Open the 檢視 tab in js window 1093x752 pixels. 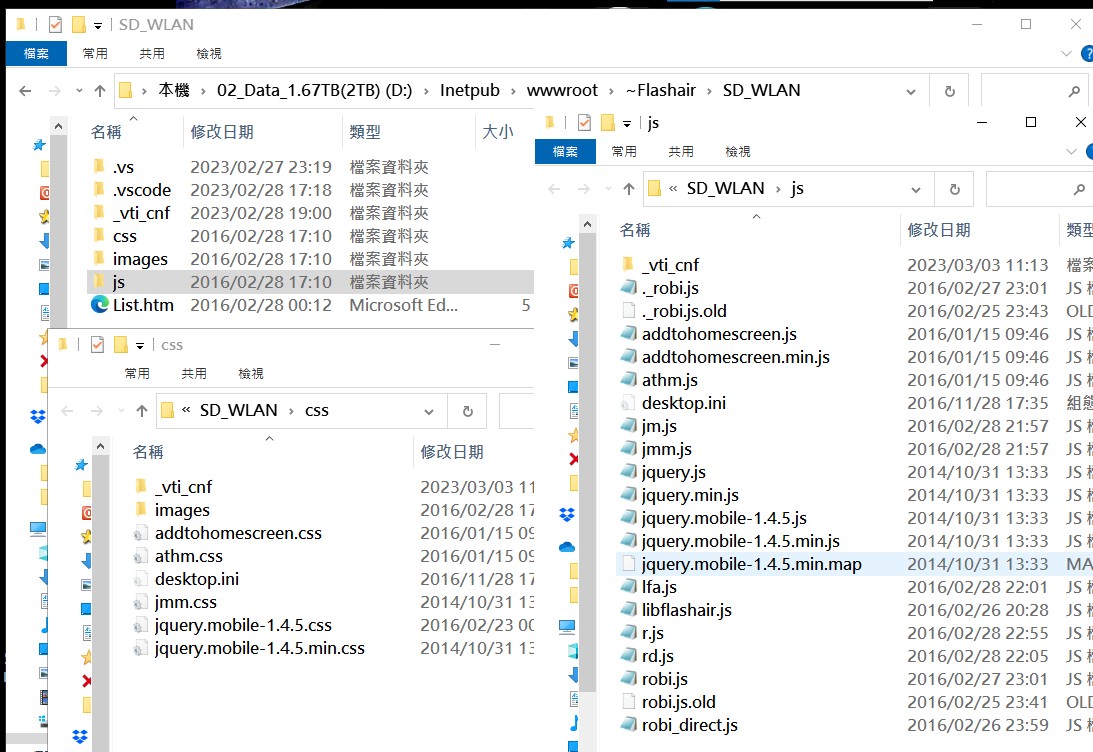[737, 151]
